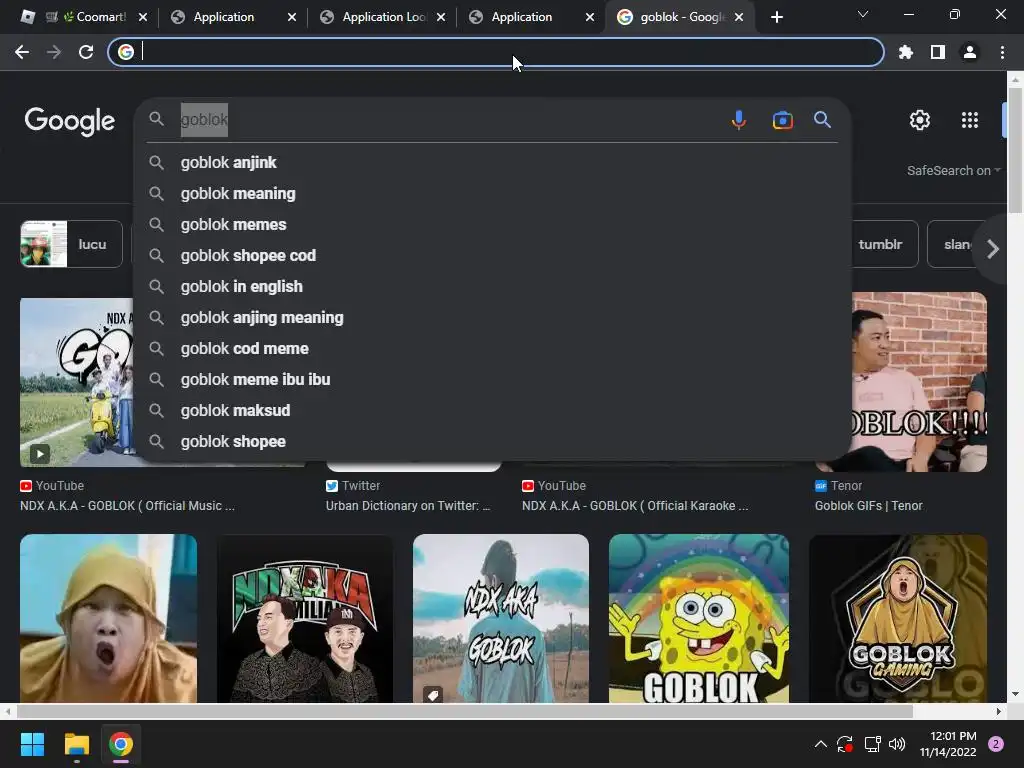Click the Chrome address bar
The height and width of the screenshot is (768, 1024).
[x=496, y=52]
